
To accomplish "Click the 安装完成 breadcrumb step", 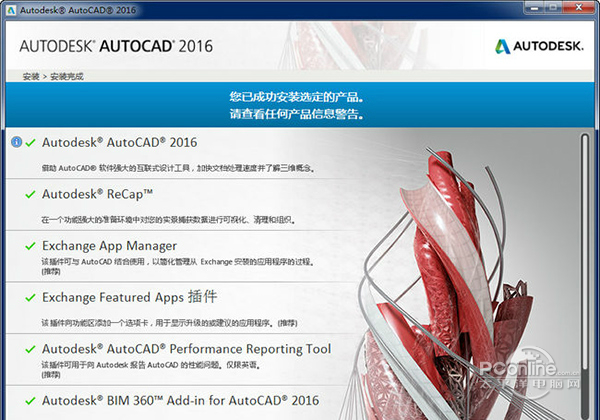I will tap(67, 77).
